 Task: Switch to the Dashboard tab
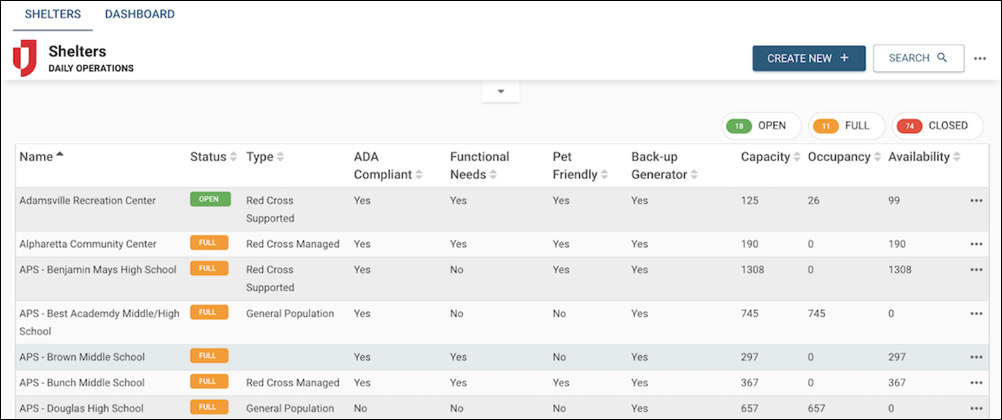click(x=140, y=15)
